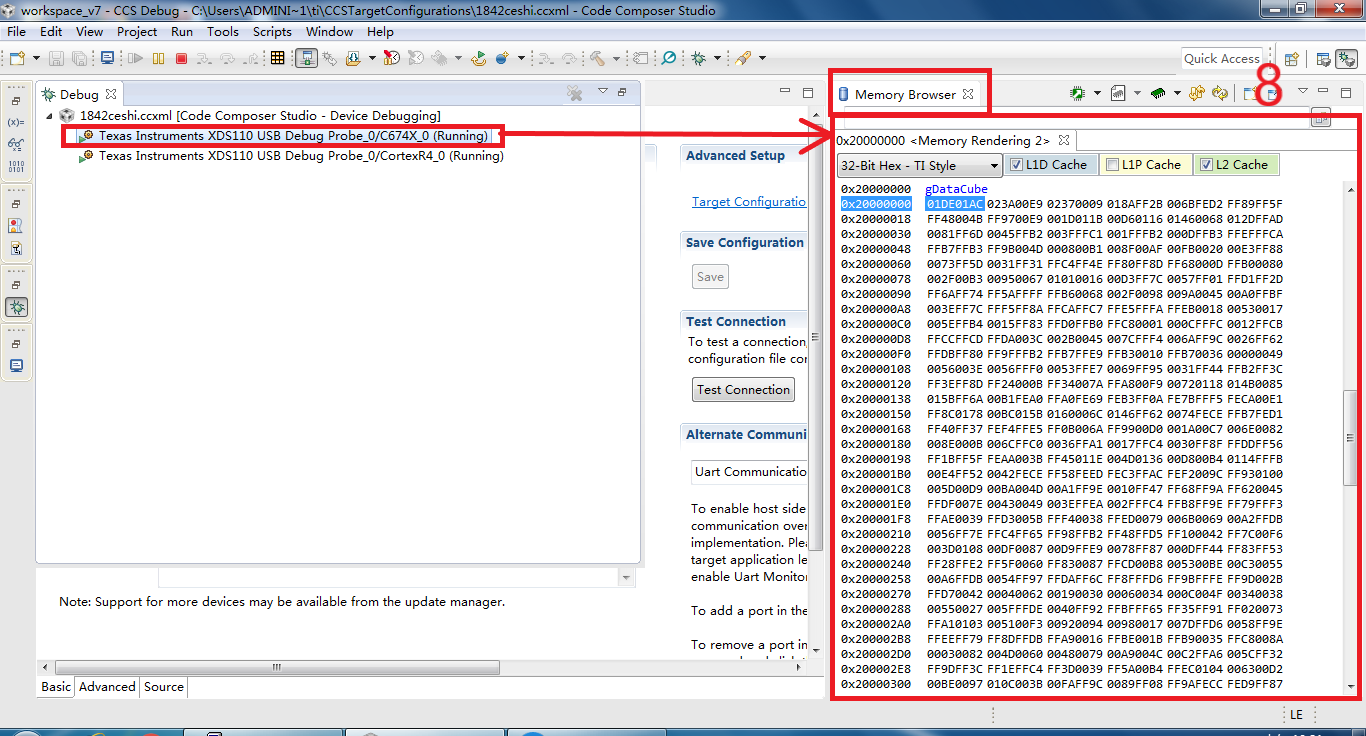Click the gDataCube symbol label

pyautogui.click(x=956, y=189)
